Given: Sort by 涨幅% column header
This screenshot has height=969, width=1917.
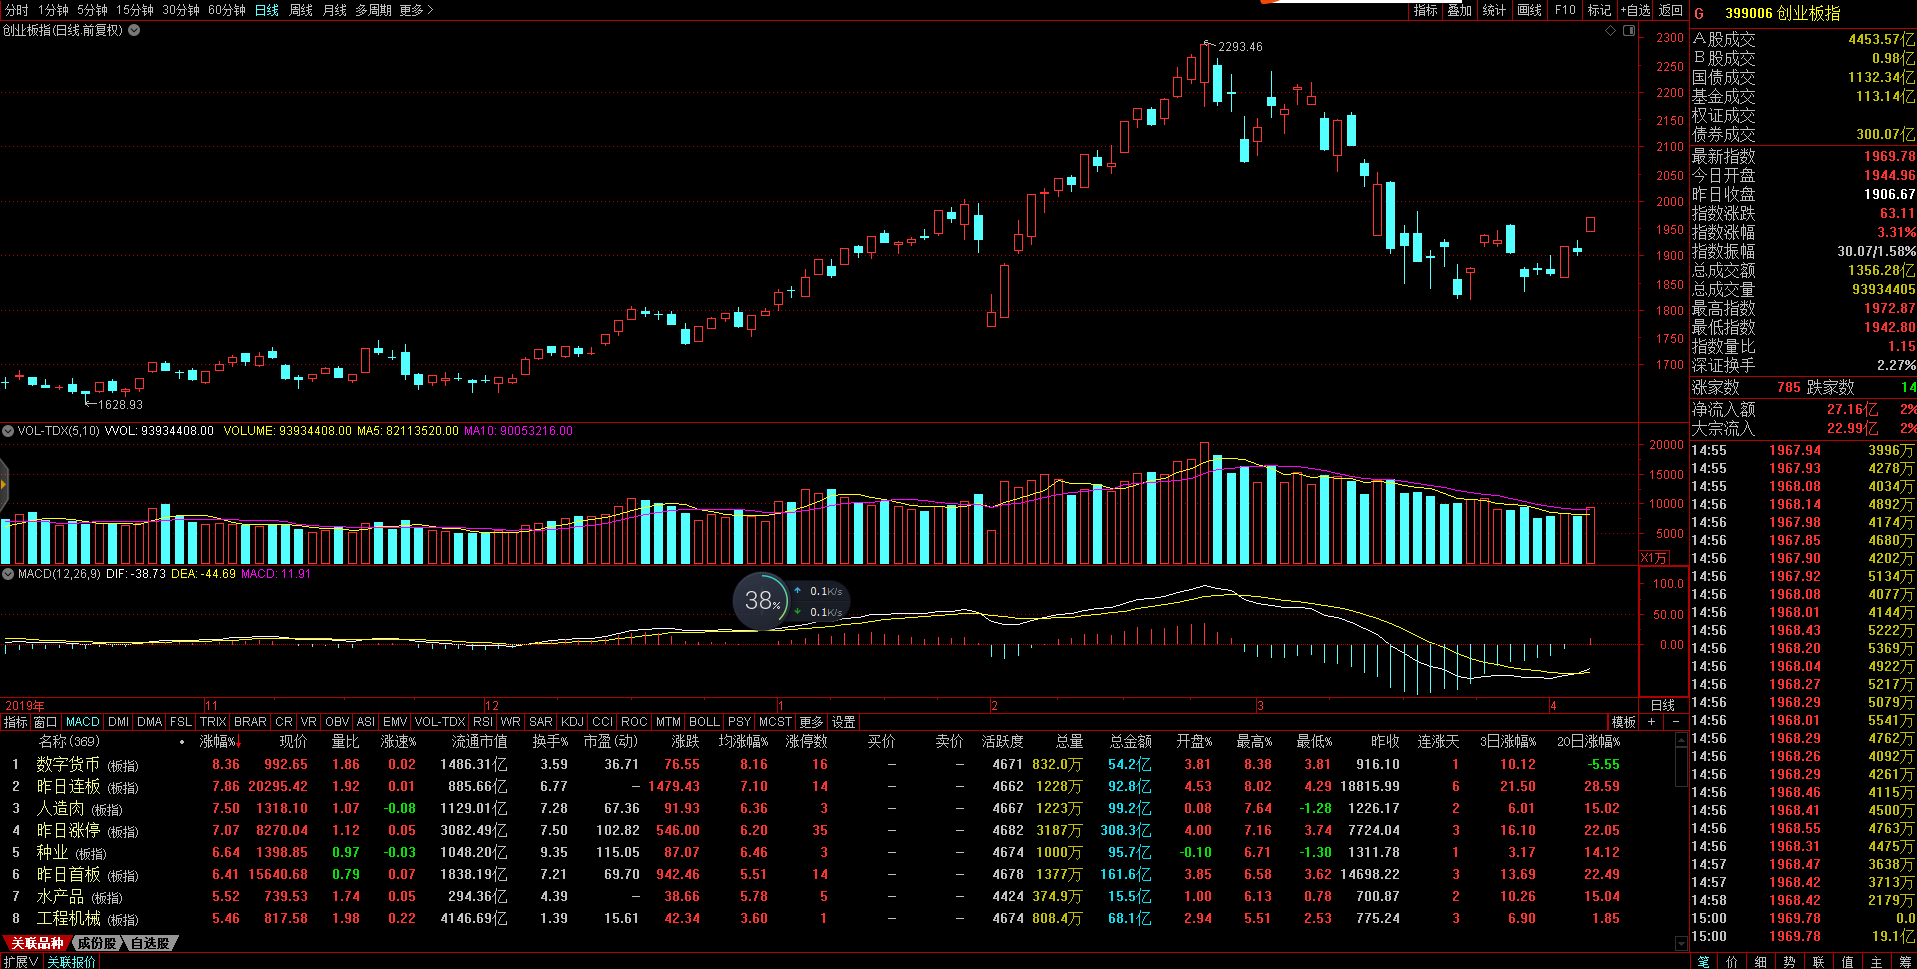Looking at the screenshot, I should (x=219, y=741).
